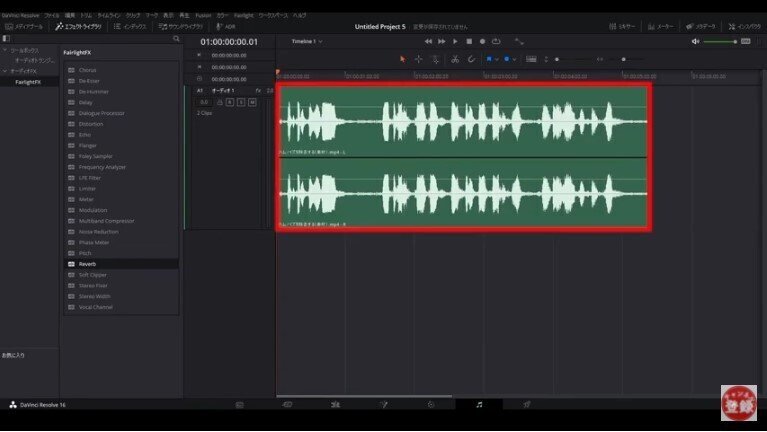This screenshot has width=767, height=432.
Task: Open the Fairlight menu
Action: pos(244,15)
